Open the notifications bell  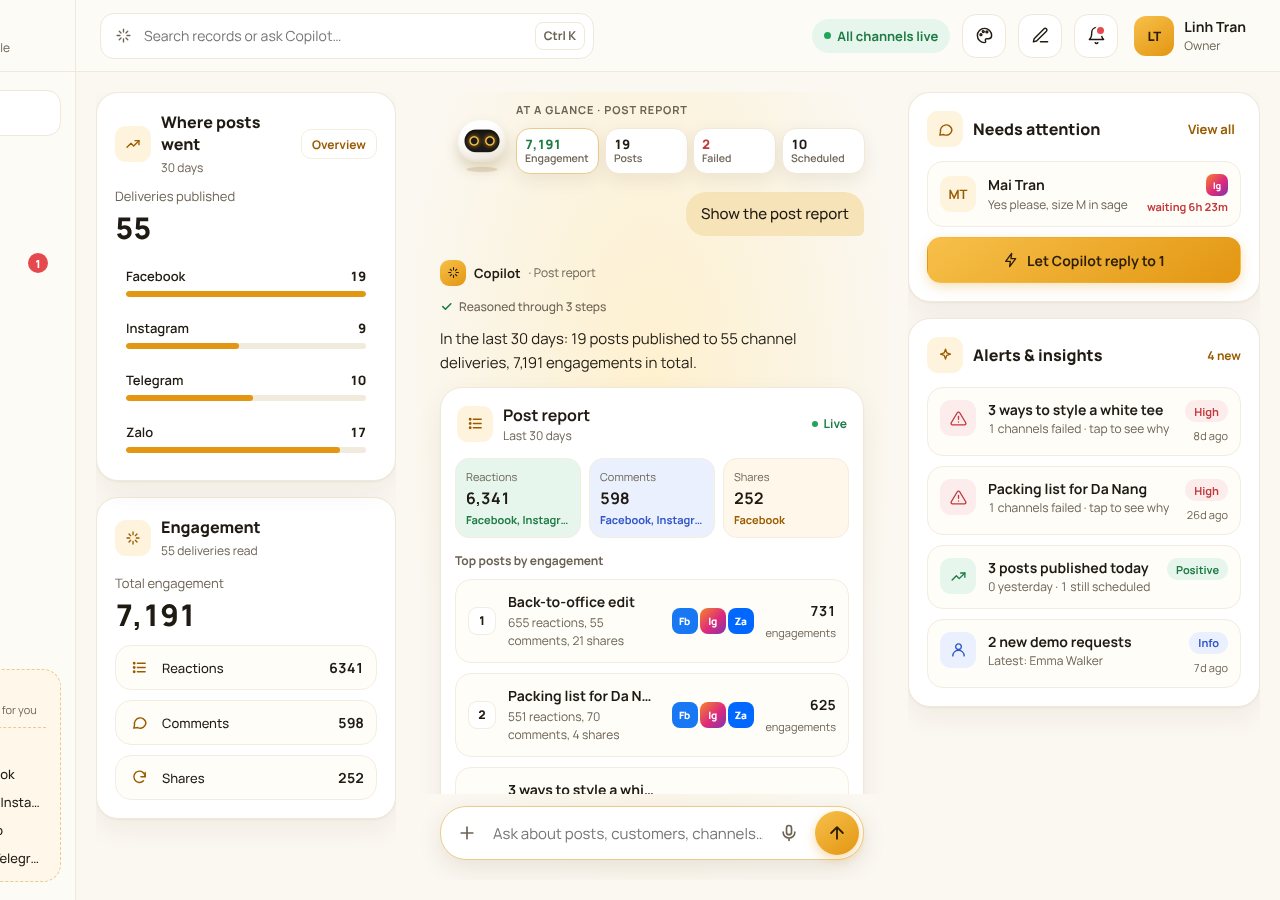(1096, 36)
